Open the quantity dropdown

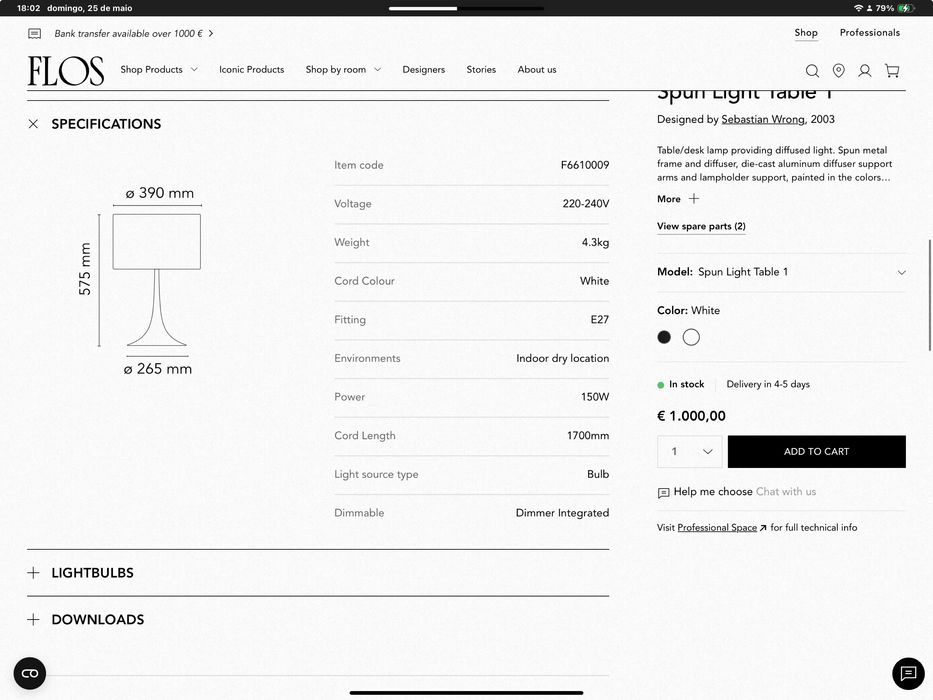coord(690,452)
